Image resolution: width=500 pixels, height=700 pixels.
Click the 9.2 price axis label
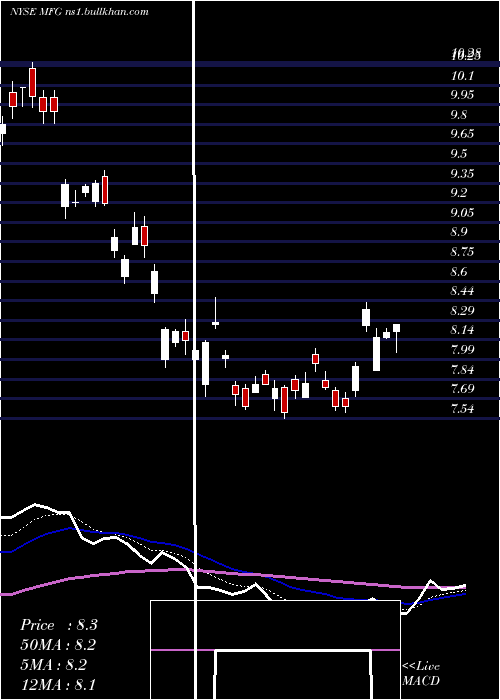coord(459,193)
